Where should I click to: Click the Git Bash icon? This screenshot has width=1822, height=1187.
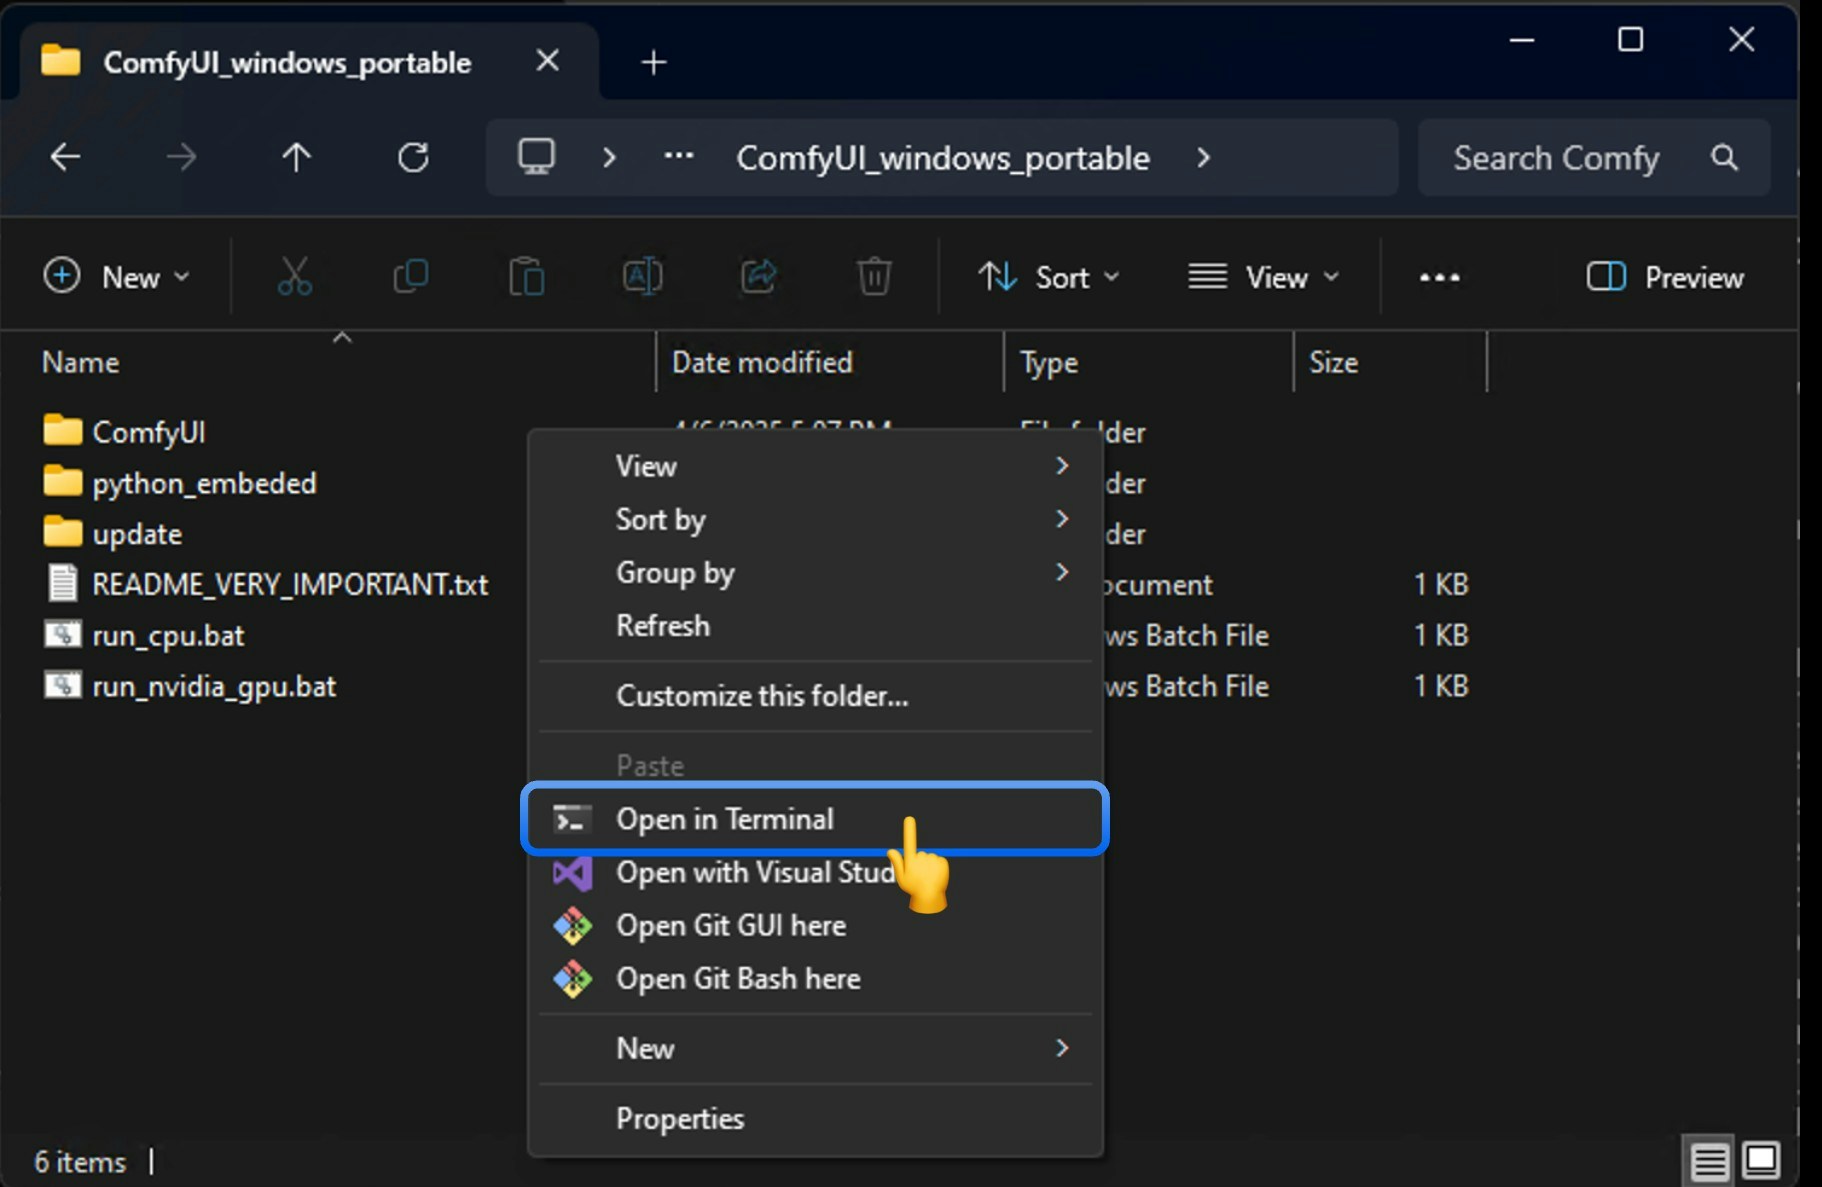tap(572, 979)
